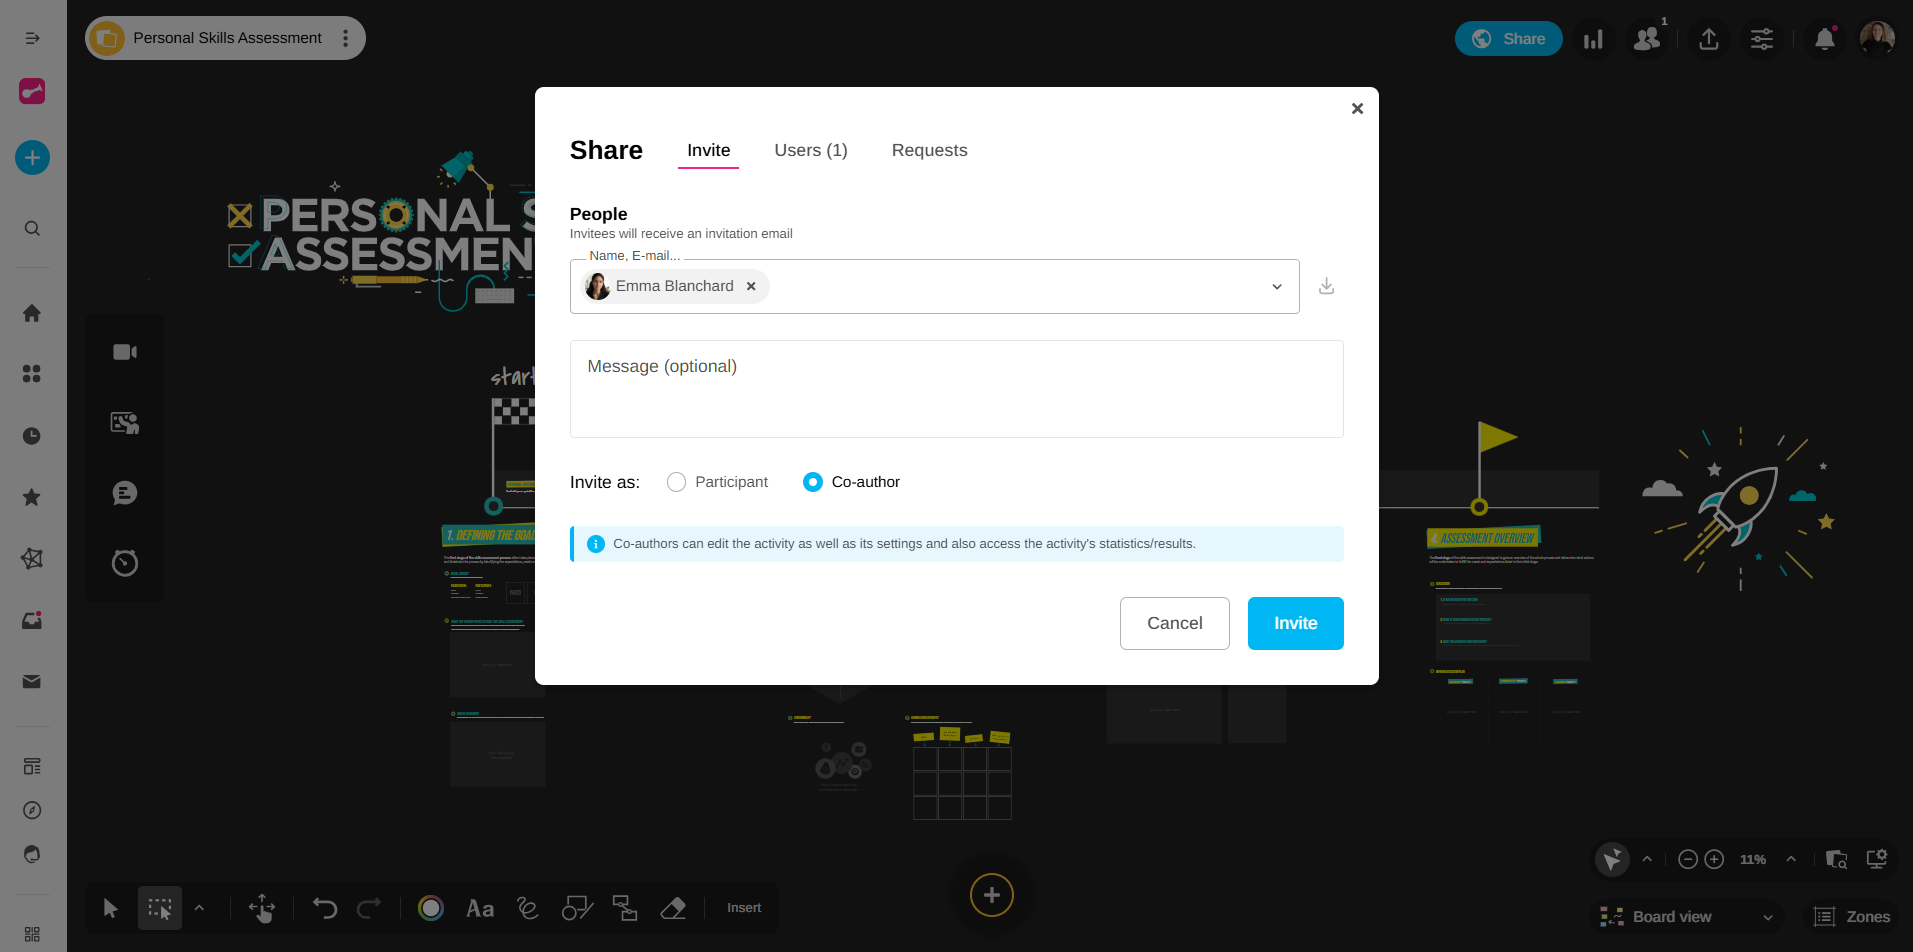
Task: Click the Cancel button
Action: (x=1174, y=623)
